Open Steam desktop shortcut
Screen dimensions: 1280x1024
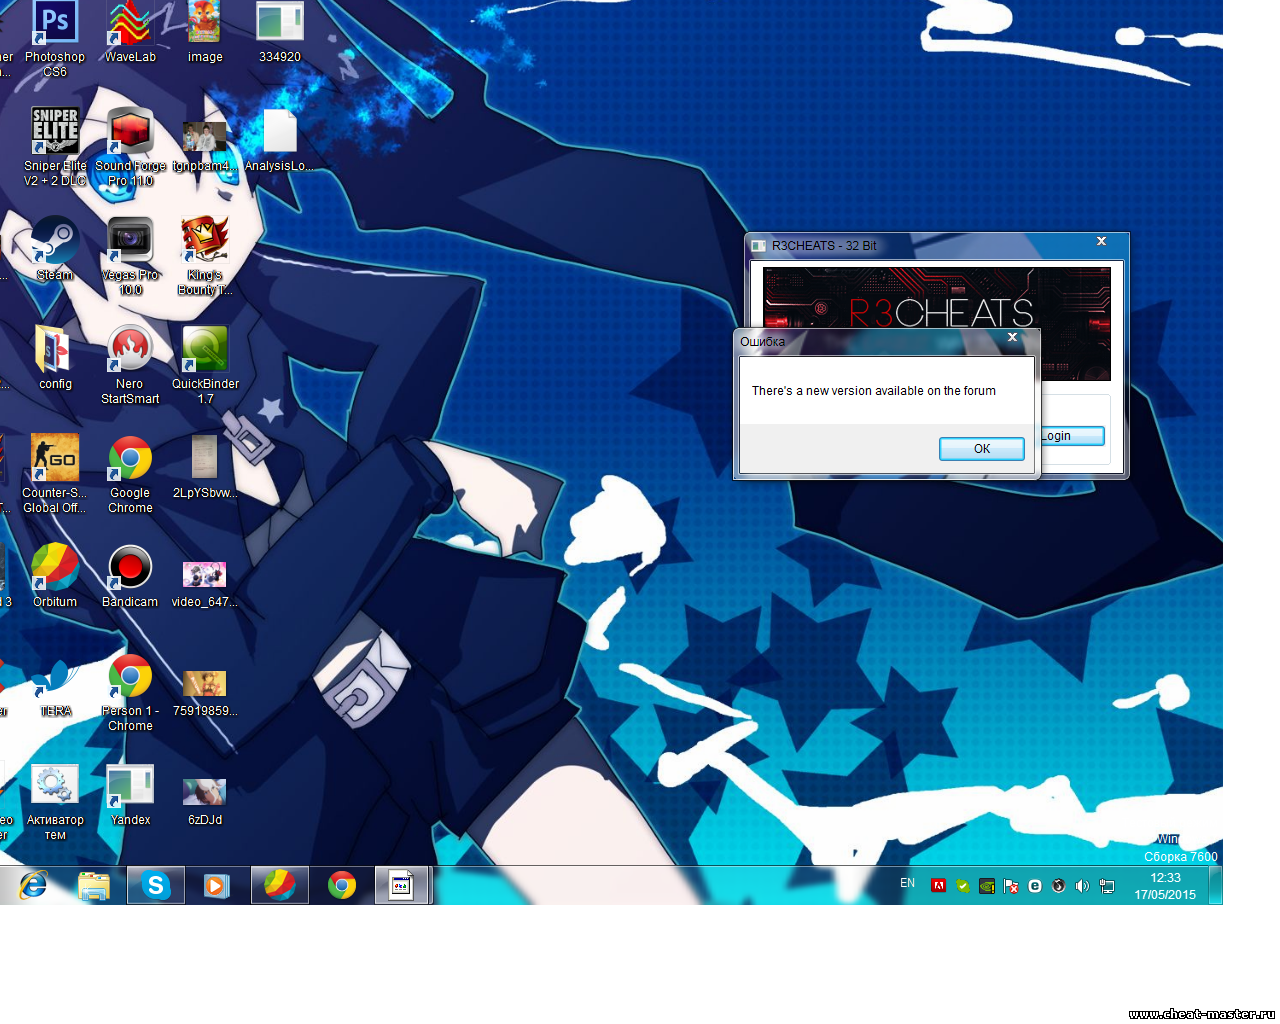pos(55,250)
